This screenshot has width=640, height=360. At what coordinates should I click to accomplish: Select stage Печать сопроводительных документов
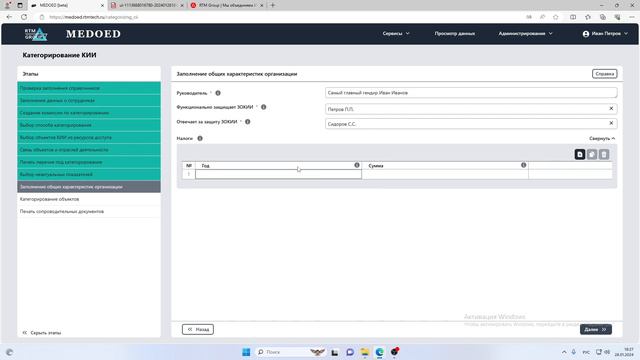(89, 211)
